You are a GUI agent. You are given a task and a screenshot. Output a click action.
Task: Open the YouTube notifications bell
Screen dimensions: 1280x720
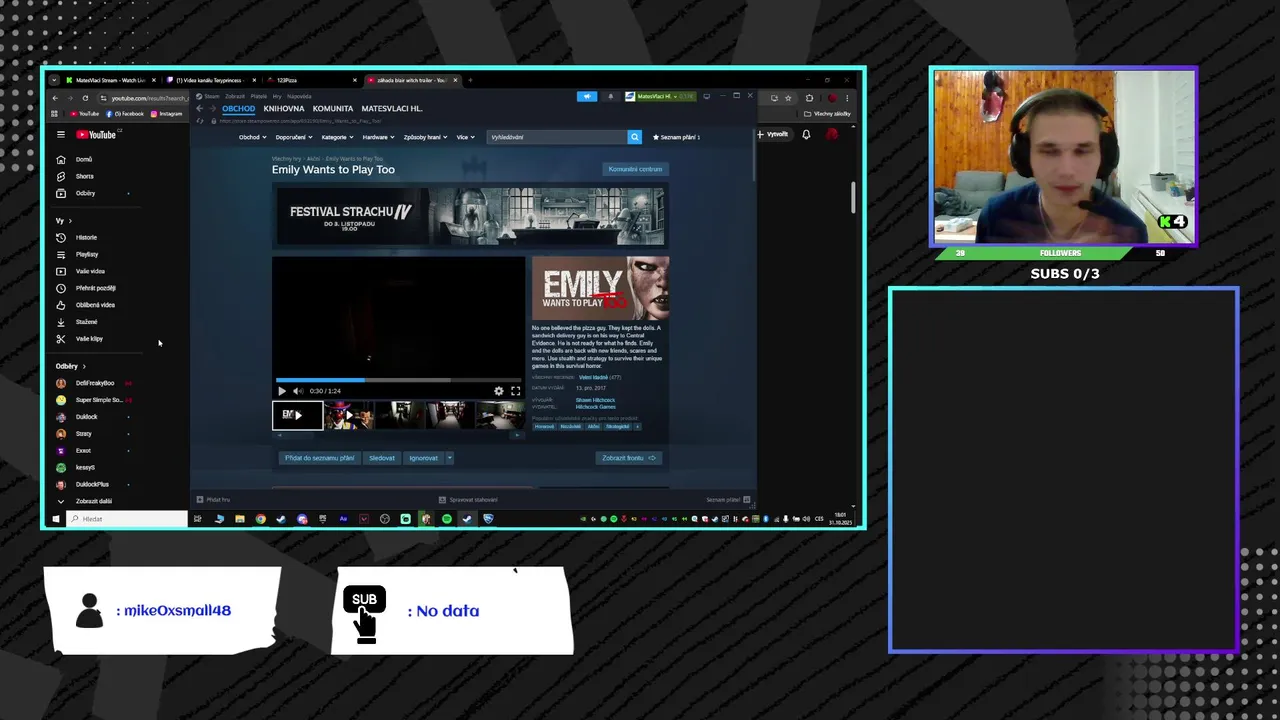806,134
